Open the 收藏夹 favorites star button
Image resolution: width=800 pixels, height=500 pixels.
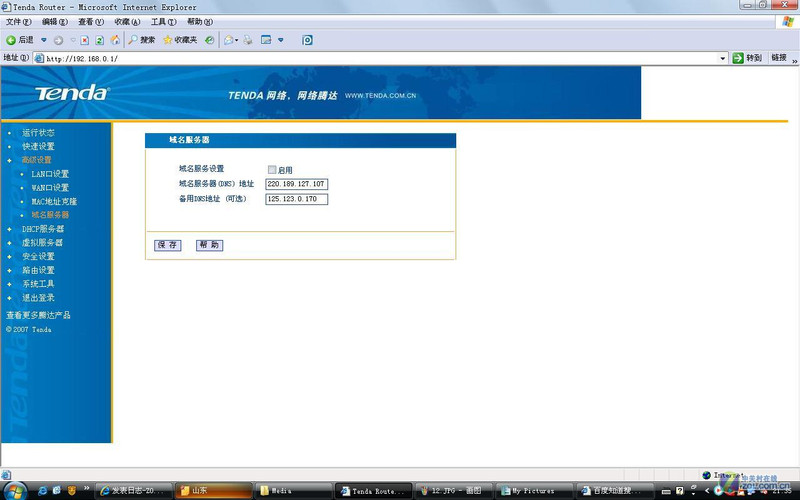click(180, 40)
